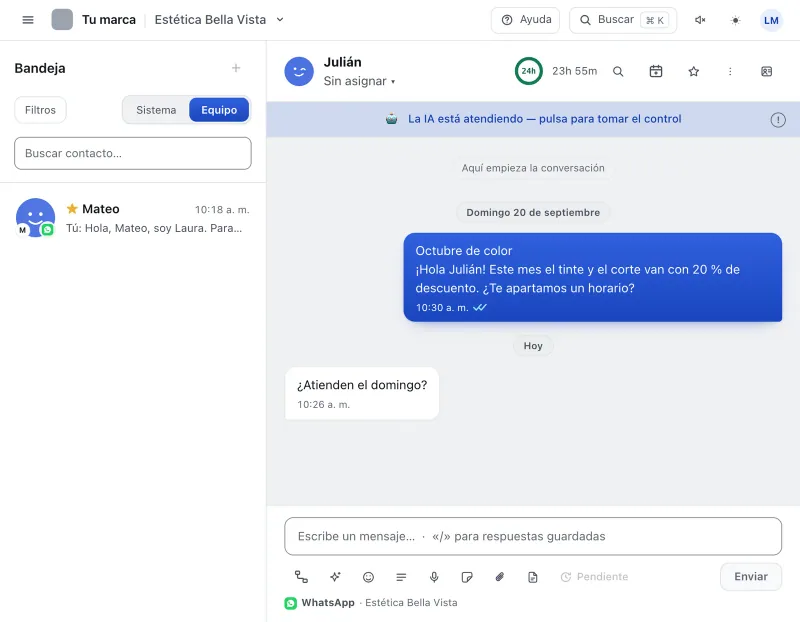The image size is (800, 622).
Task: Switch to the Equipo tab
Action: pyautogui.click(x=219, y=110)
